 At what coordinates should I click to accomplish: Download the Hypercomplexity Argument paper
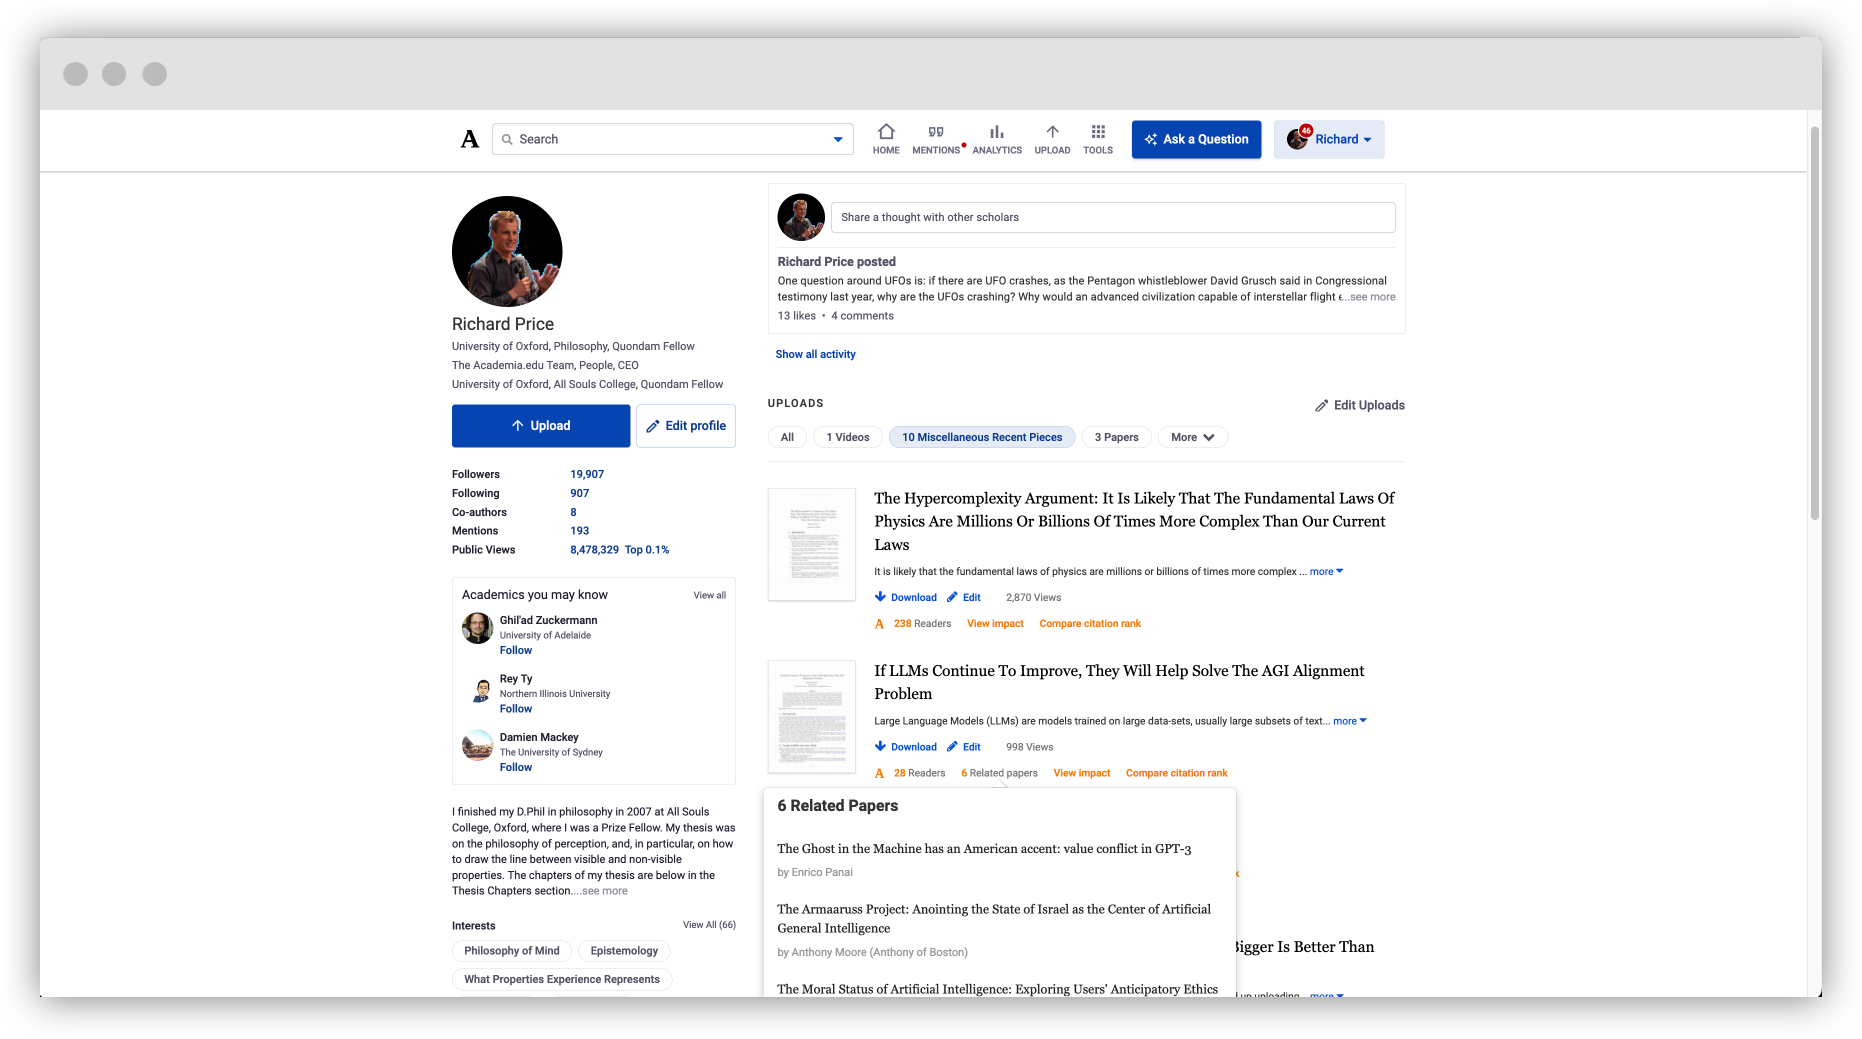coord(905,597)
